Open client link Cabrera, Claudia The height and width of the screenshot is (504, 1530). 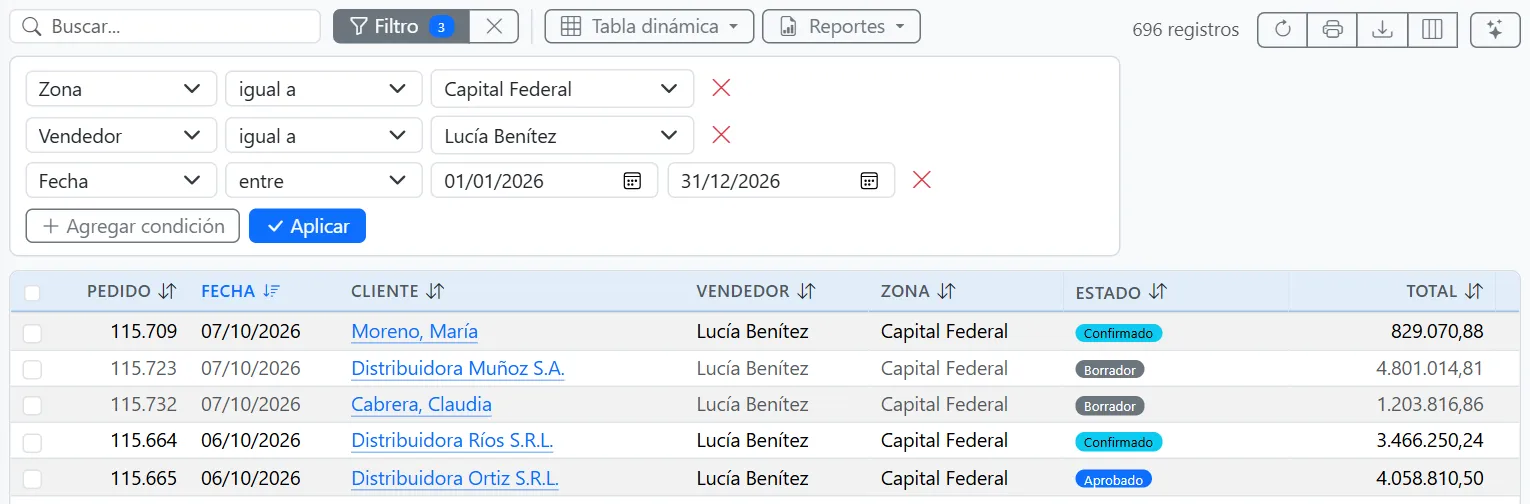421,404
